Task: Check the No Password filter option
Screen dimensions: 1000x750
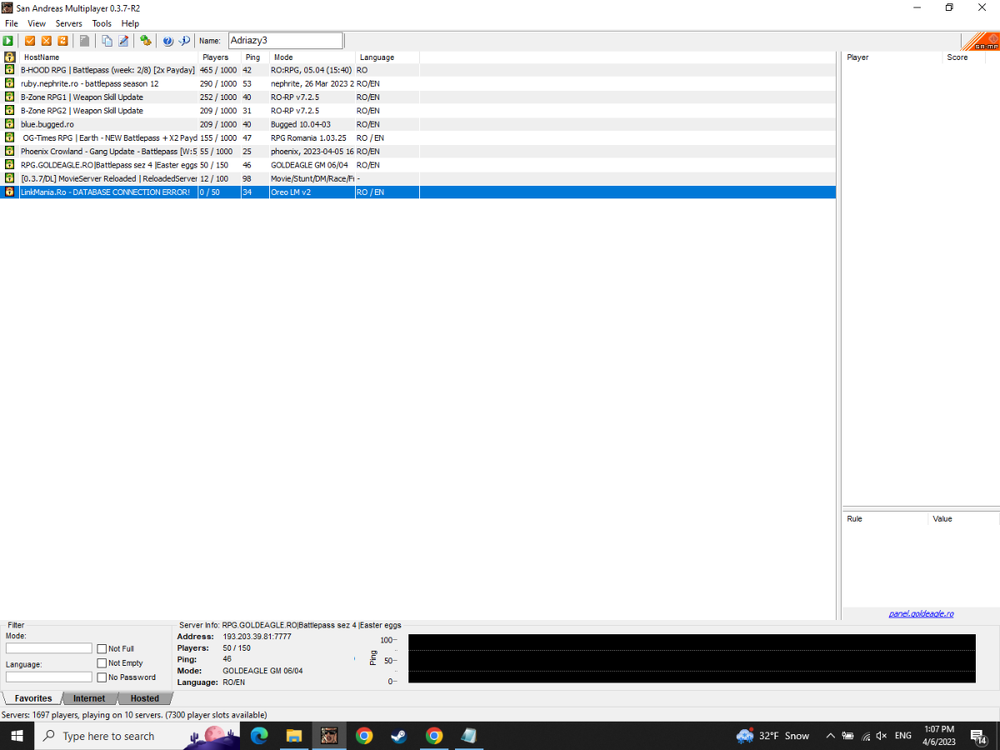Action: click(x=102, y=677)
